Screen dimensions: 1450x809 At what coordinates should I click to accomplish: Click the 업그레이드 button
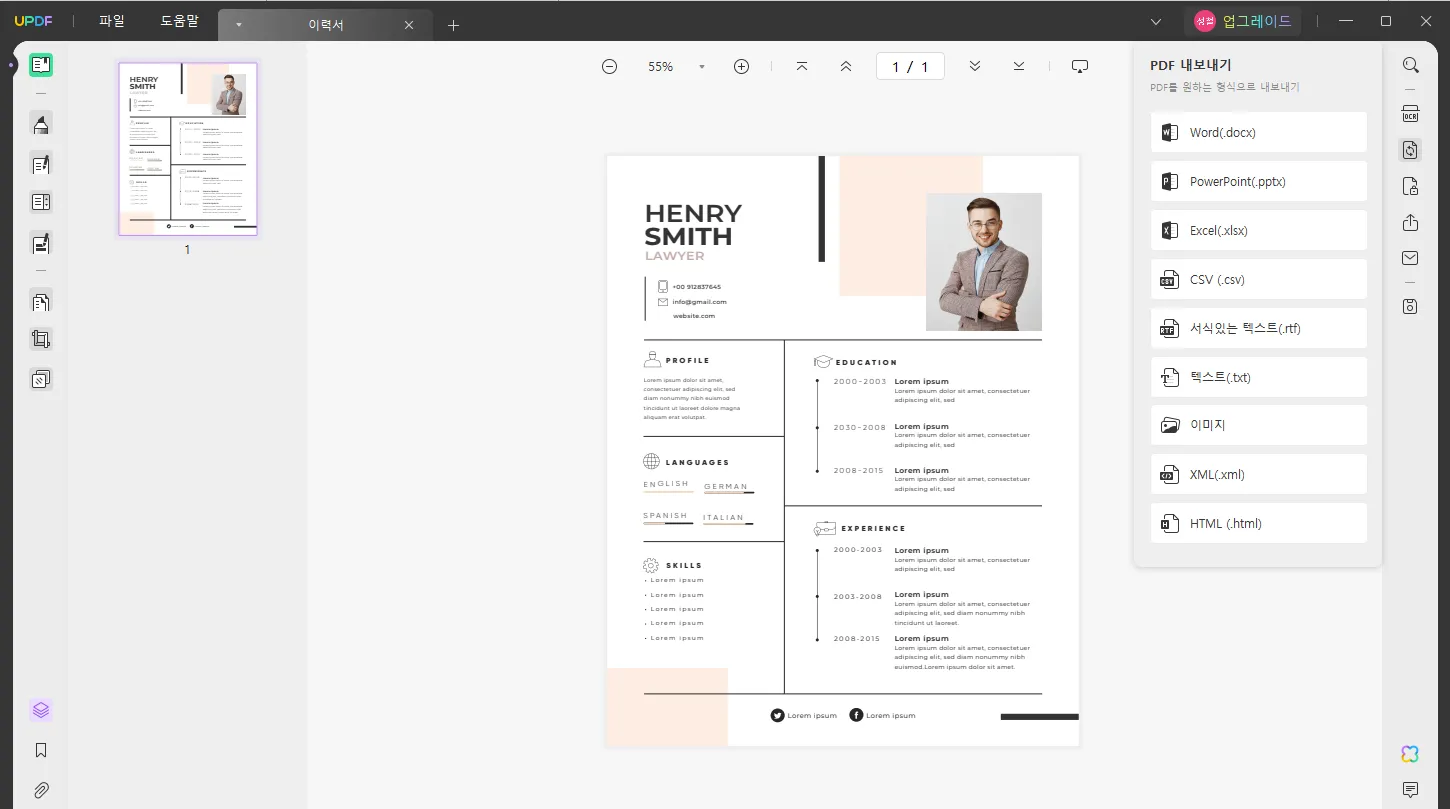pos(1243,21)
